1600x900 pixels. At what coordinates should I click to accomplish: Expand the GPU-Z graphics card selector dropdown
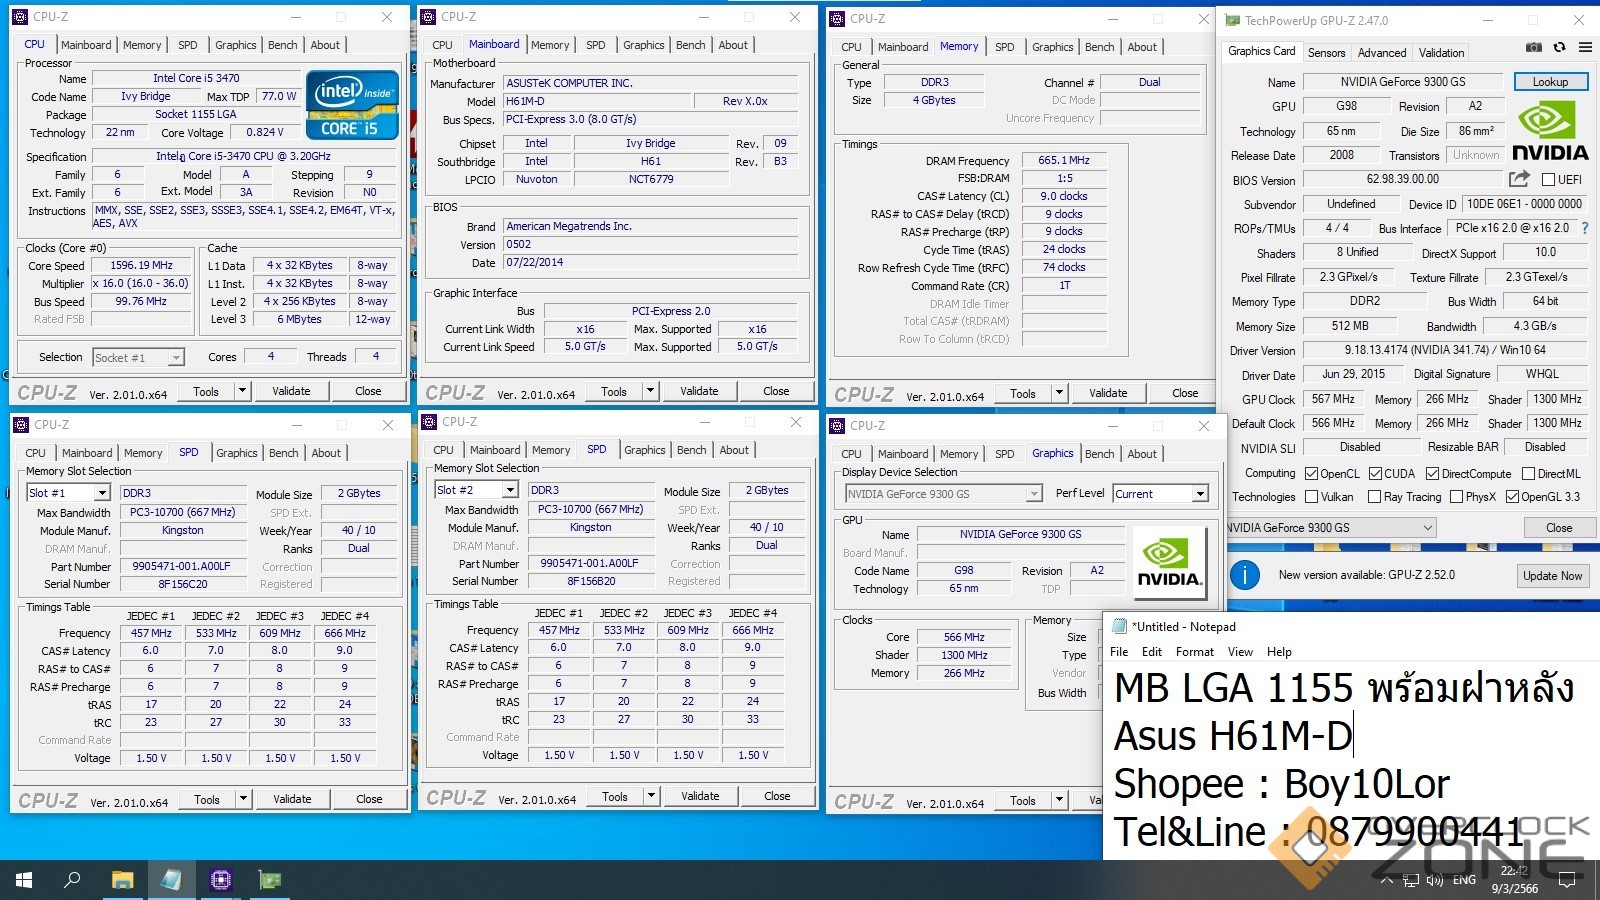pyautogui.click(x=1427, y=528)
